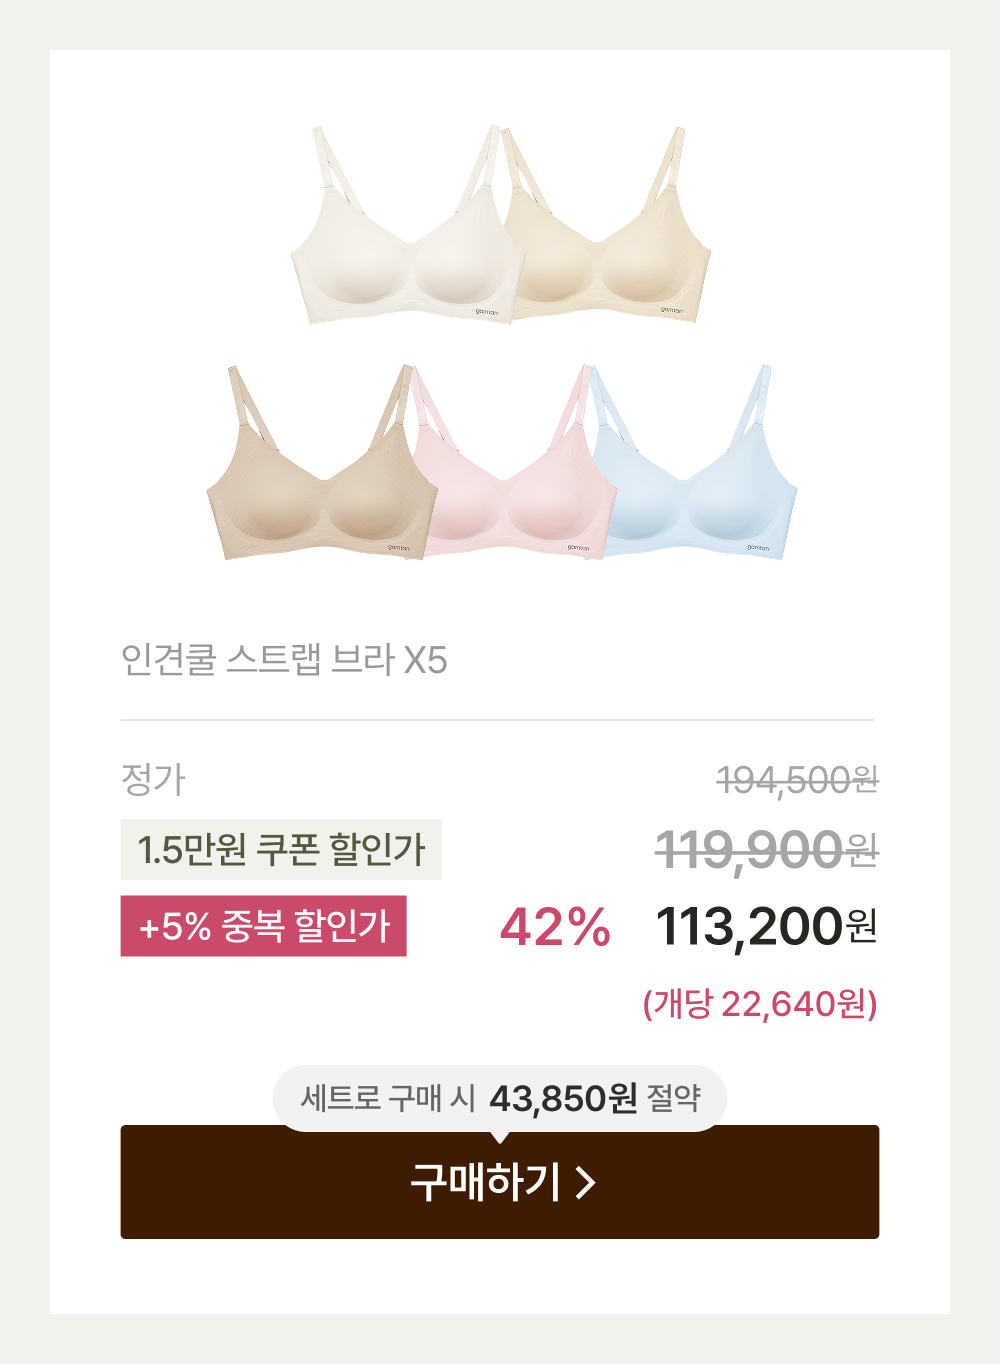The height and width of the screenshot is (1364, 1000).
Task: Click the per-item price 개당 22,640원
Action: [760, 1003]
